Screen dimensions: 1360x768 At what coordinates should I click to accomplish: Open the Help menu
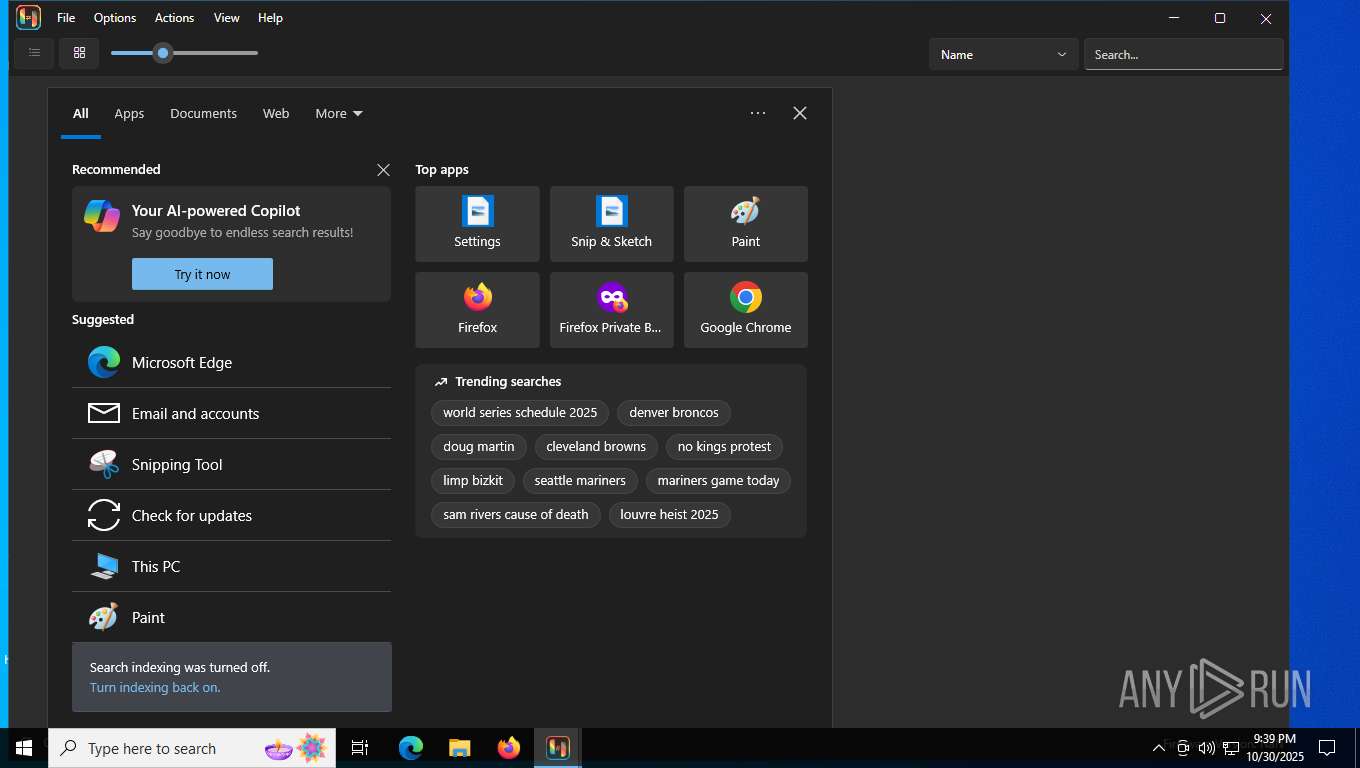(x=270, y=18)
